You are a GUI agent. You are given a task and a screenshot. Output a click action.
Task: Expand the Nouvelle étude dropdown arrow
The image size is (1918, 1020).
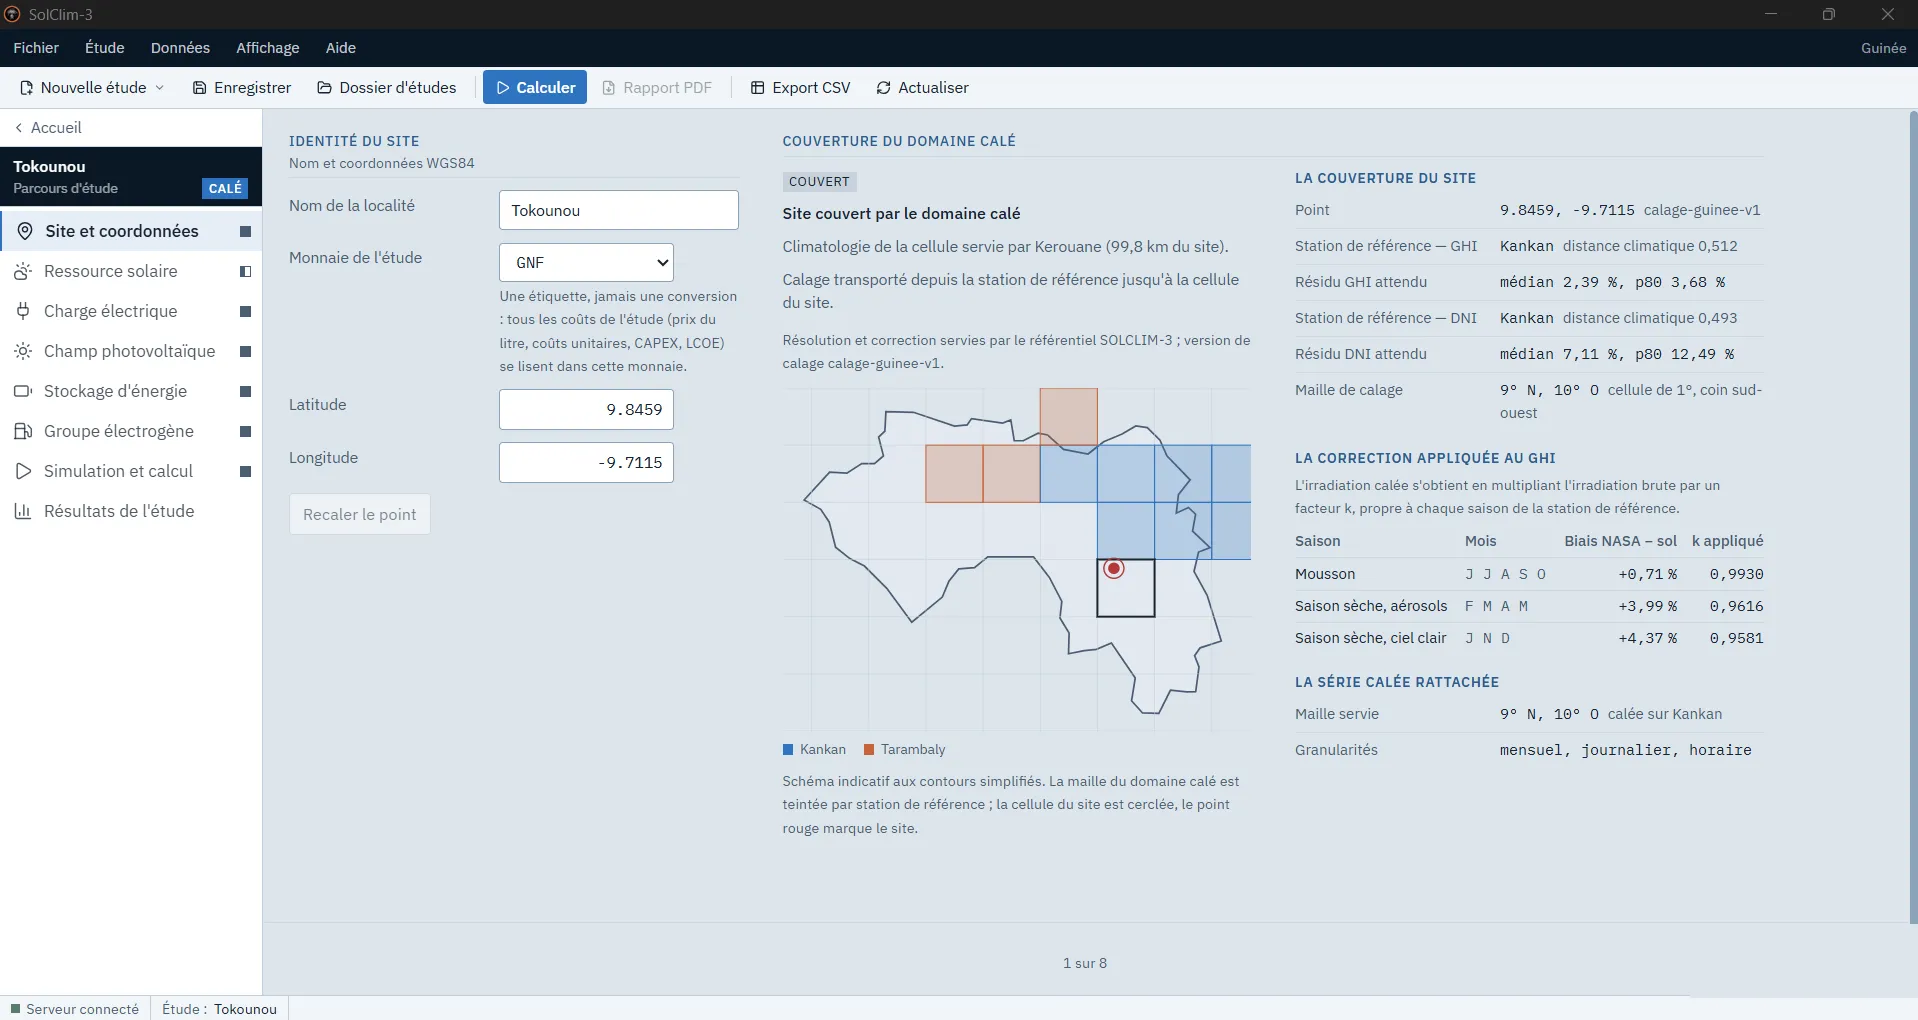click(159, 88)
